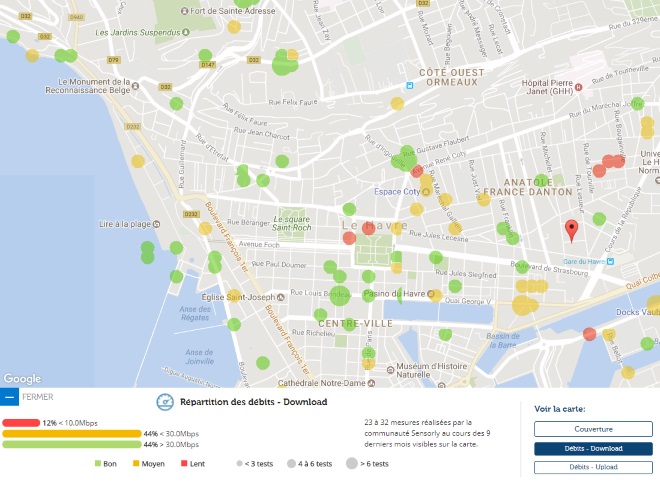The image size is (660, 488).
Task: Click the Anse de Joinville water label
Action: point(200,357)
